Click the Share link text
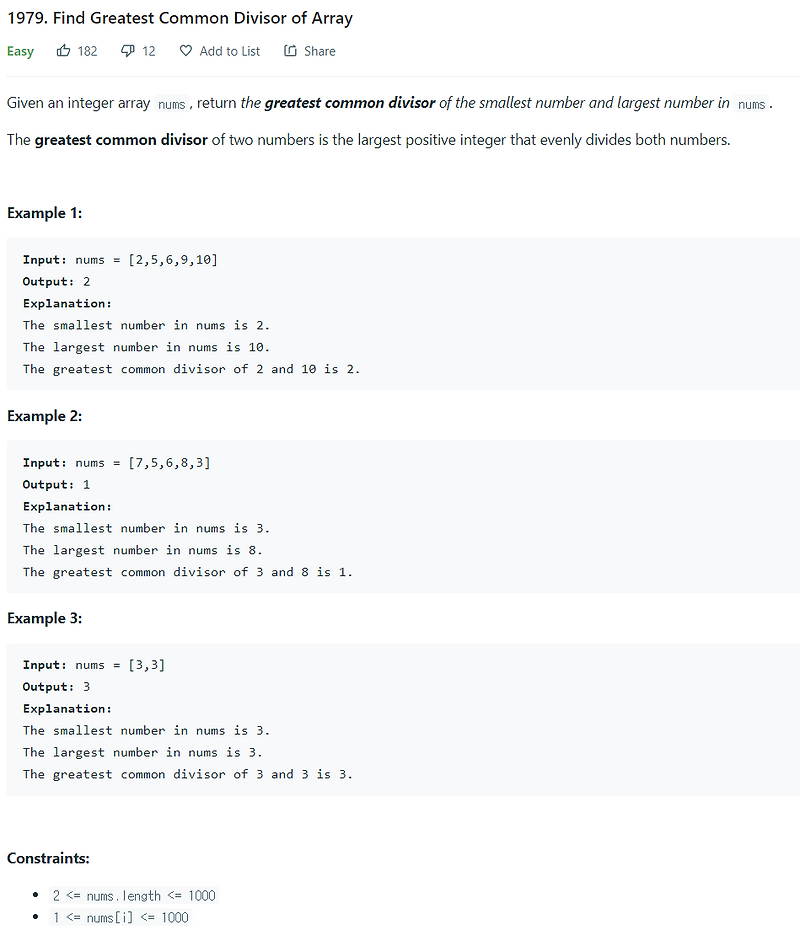Image resolution: width=800 pixels, height=930 pixels. click(318, 51)
